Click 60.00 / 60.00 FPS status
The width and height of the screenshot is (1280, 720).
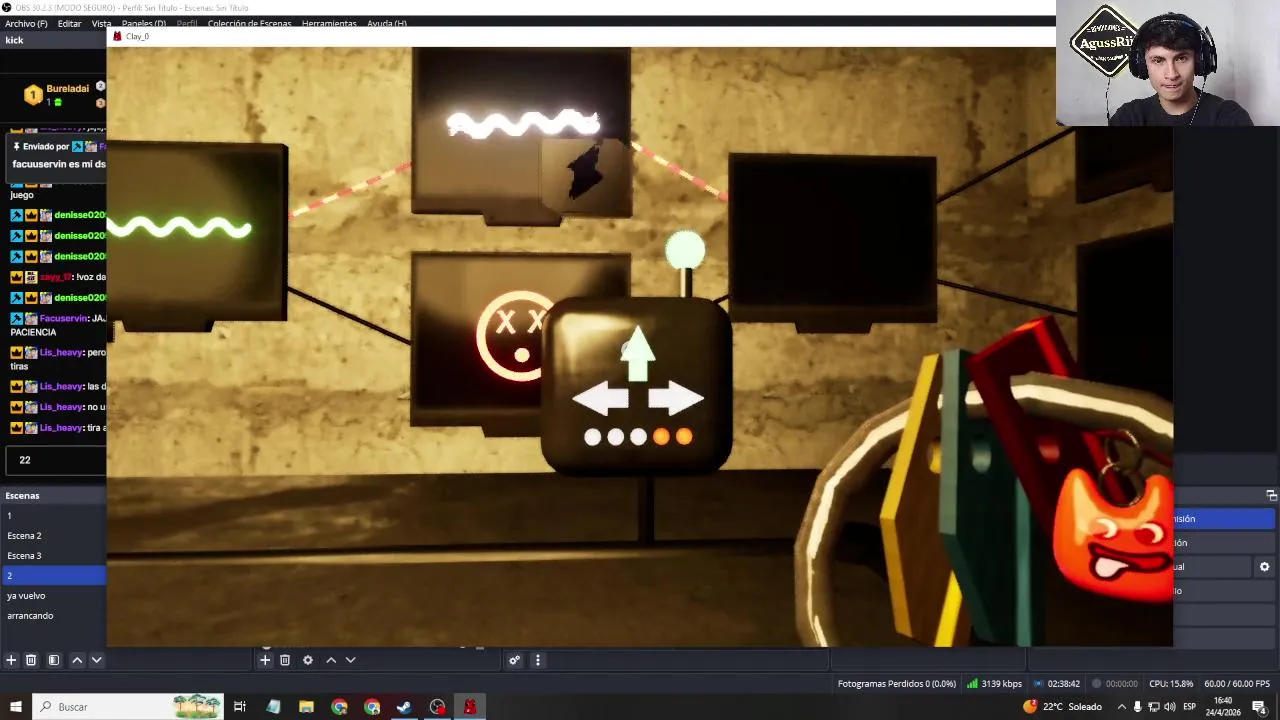[1237, 684]
